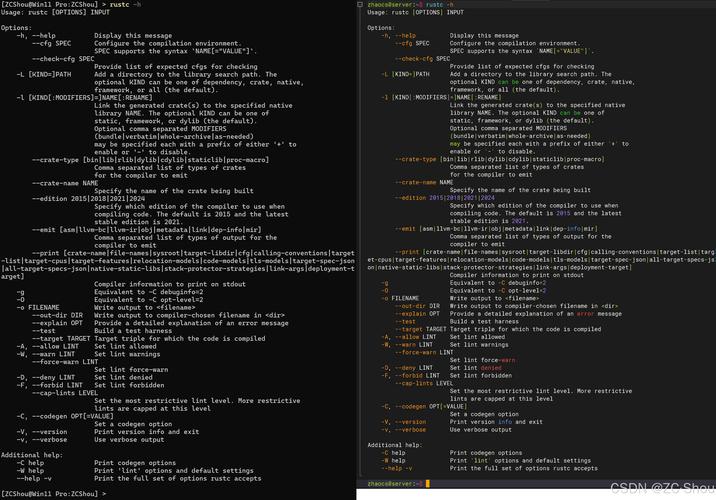Viewport: 716px width, 500px height.
Task: Click '--check-cfg SPEC' in right terminal
Action: [x=422, y=59]
